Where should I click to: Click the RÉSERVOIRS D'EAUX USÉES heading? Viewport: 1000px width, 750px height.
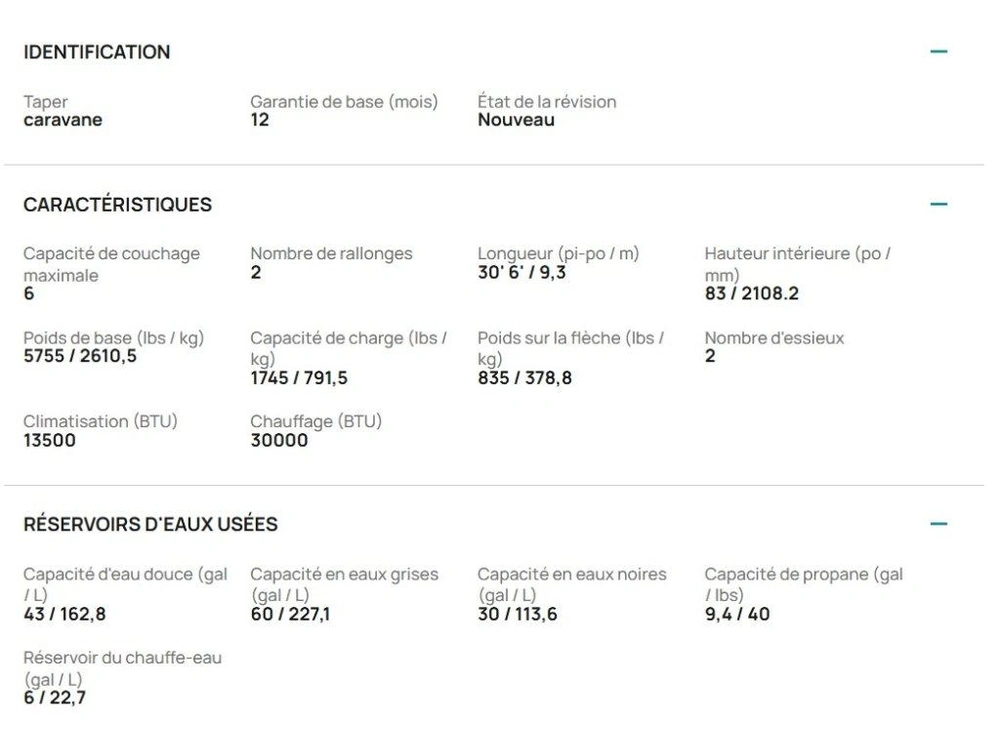coord(151,524)
